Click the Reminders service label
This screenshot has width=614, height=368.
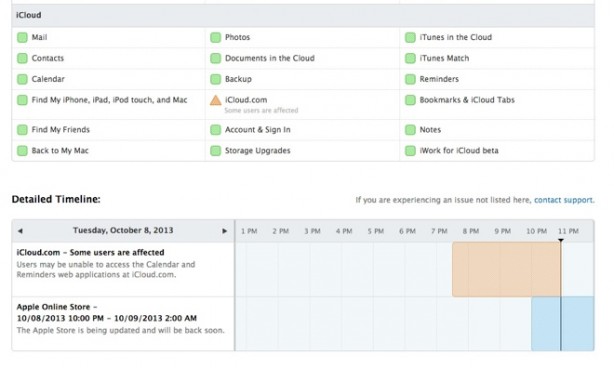click(439, 79)
